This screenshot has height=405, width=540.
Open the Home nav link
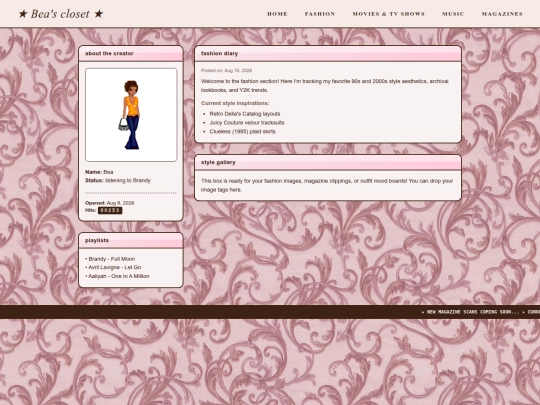click(277, 14)
